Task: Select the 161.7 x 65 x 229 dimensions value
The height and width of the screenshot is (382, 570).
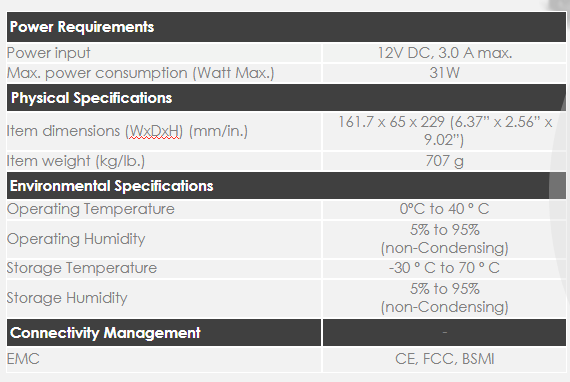Action: (x=445, y=131)
